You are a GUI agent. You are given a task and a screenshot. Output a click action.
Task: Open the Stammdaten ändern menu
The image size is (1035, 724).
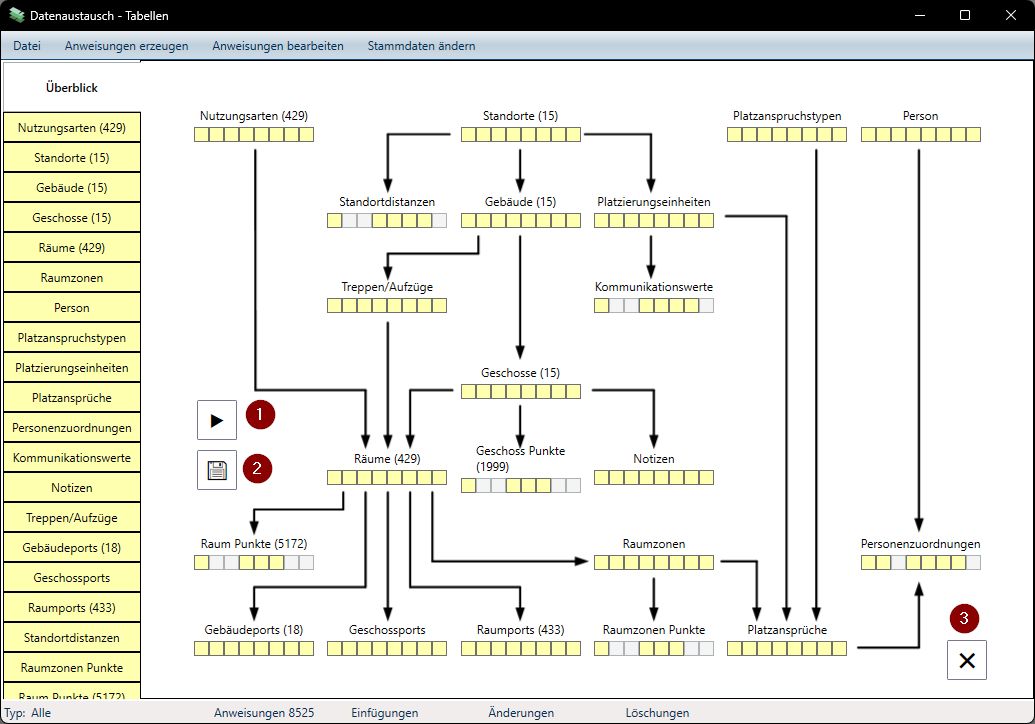[x=421, y=46]
